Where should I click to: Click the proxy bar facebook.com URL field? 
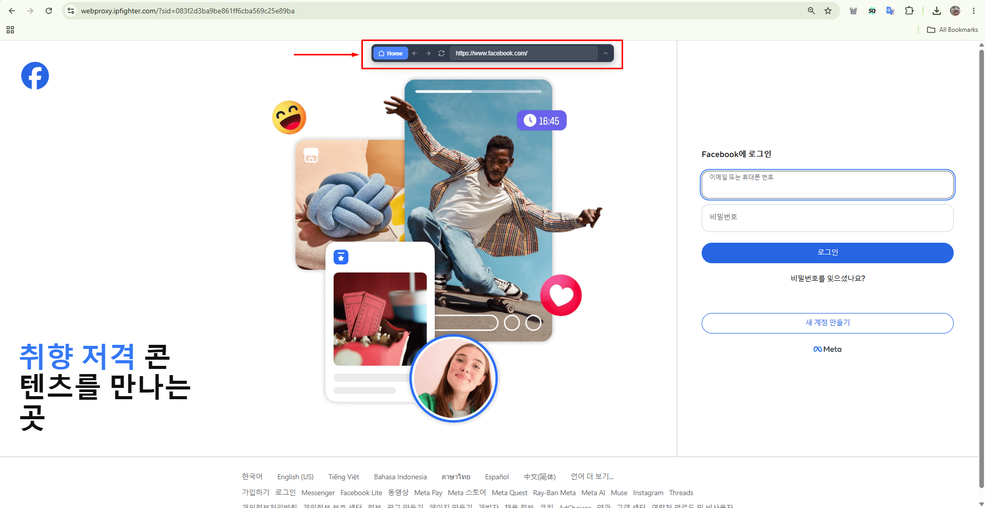pyautogui.click(x=523, y=53)
